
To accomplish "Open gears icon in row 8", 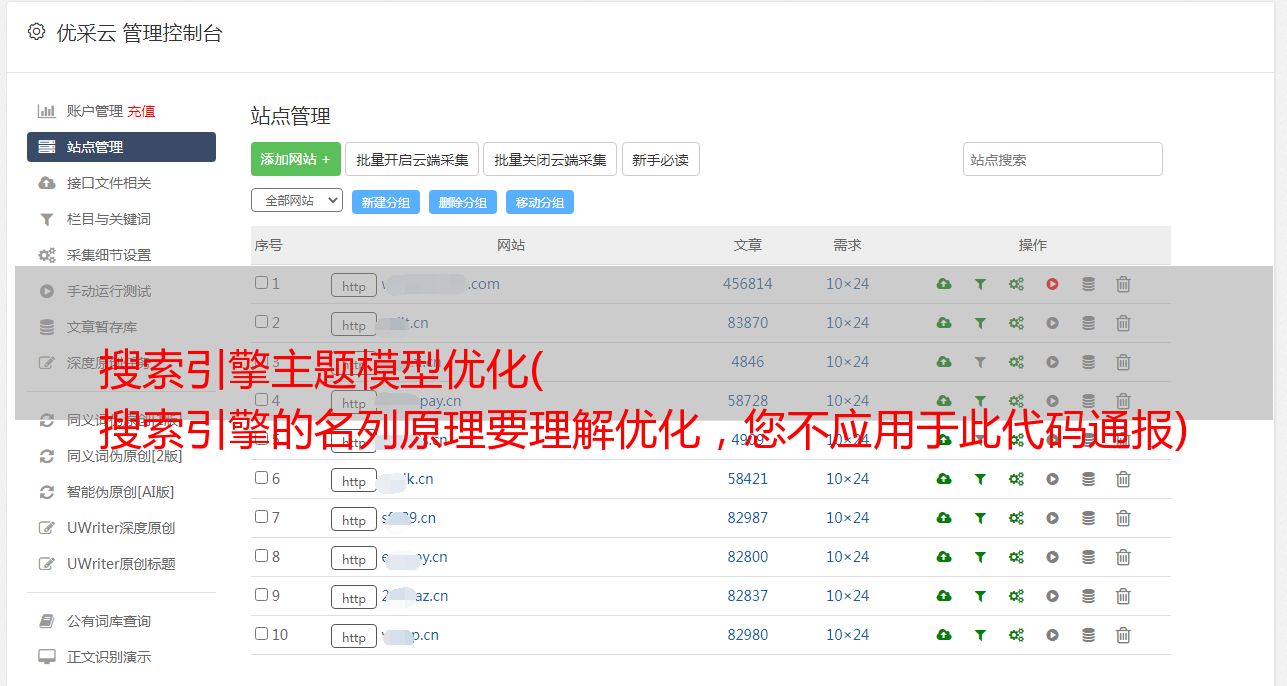I will pos(1016,557).
